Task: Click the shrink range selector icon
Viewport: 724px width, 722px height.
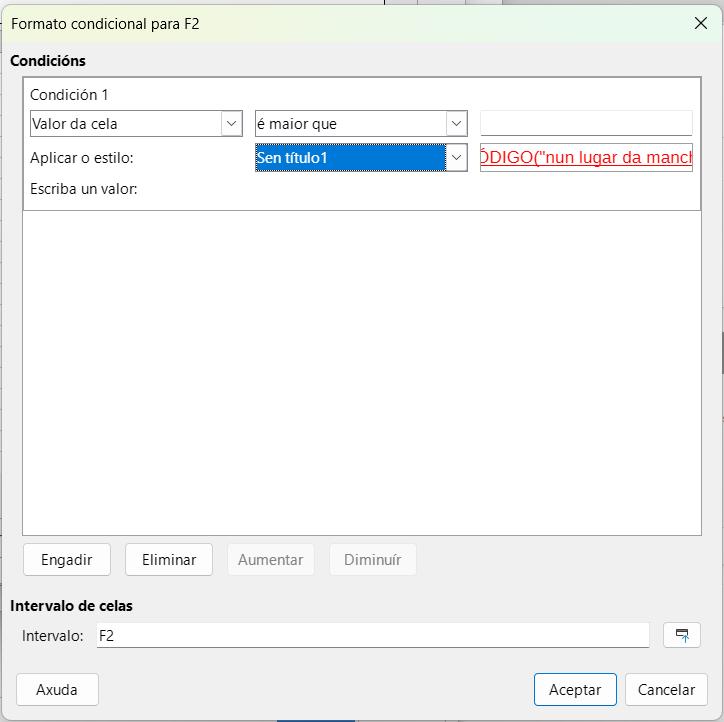Action: pos(682,635)
